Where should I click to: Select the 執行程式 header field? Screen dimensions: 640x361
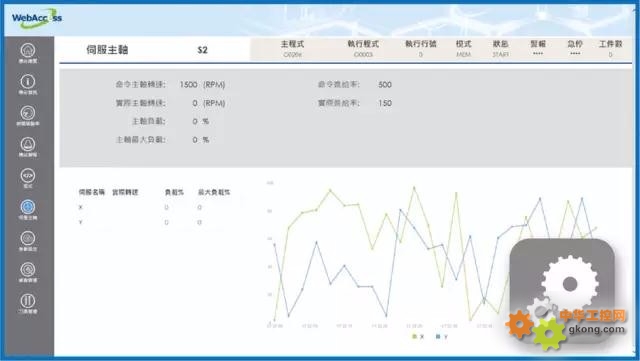click(363, 49)
